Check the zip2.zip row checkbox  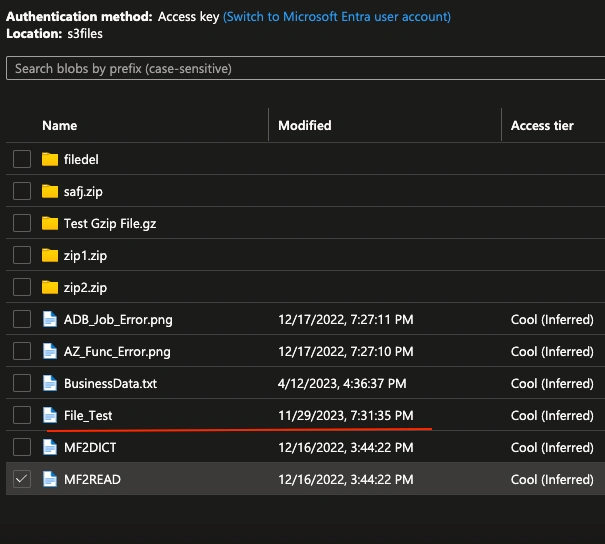22,287
